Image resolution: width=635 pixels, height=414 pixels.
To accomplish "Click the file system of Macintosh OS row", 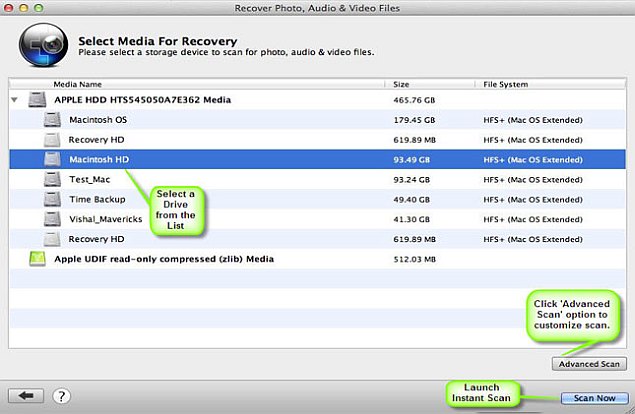I will [x=533, y=120].
